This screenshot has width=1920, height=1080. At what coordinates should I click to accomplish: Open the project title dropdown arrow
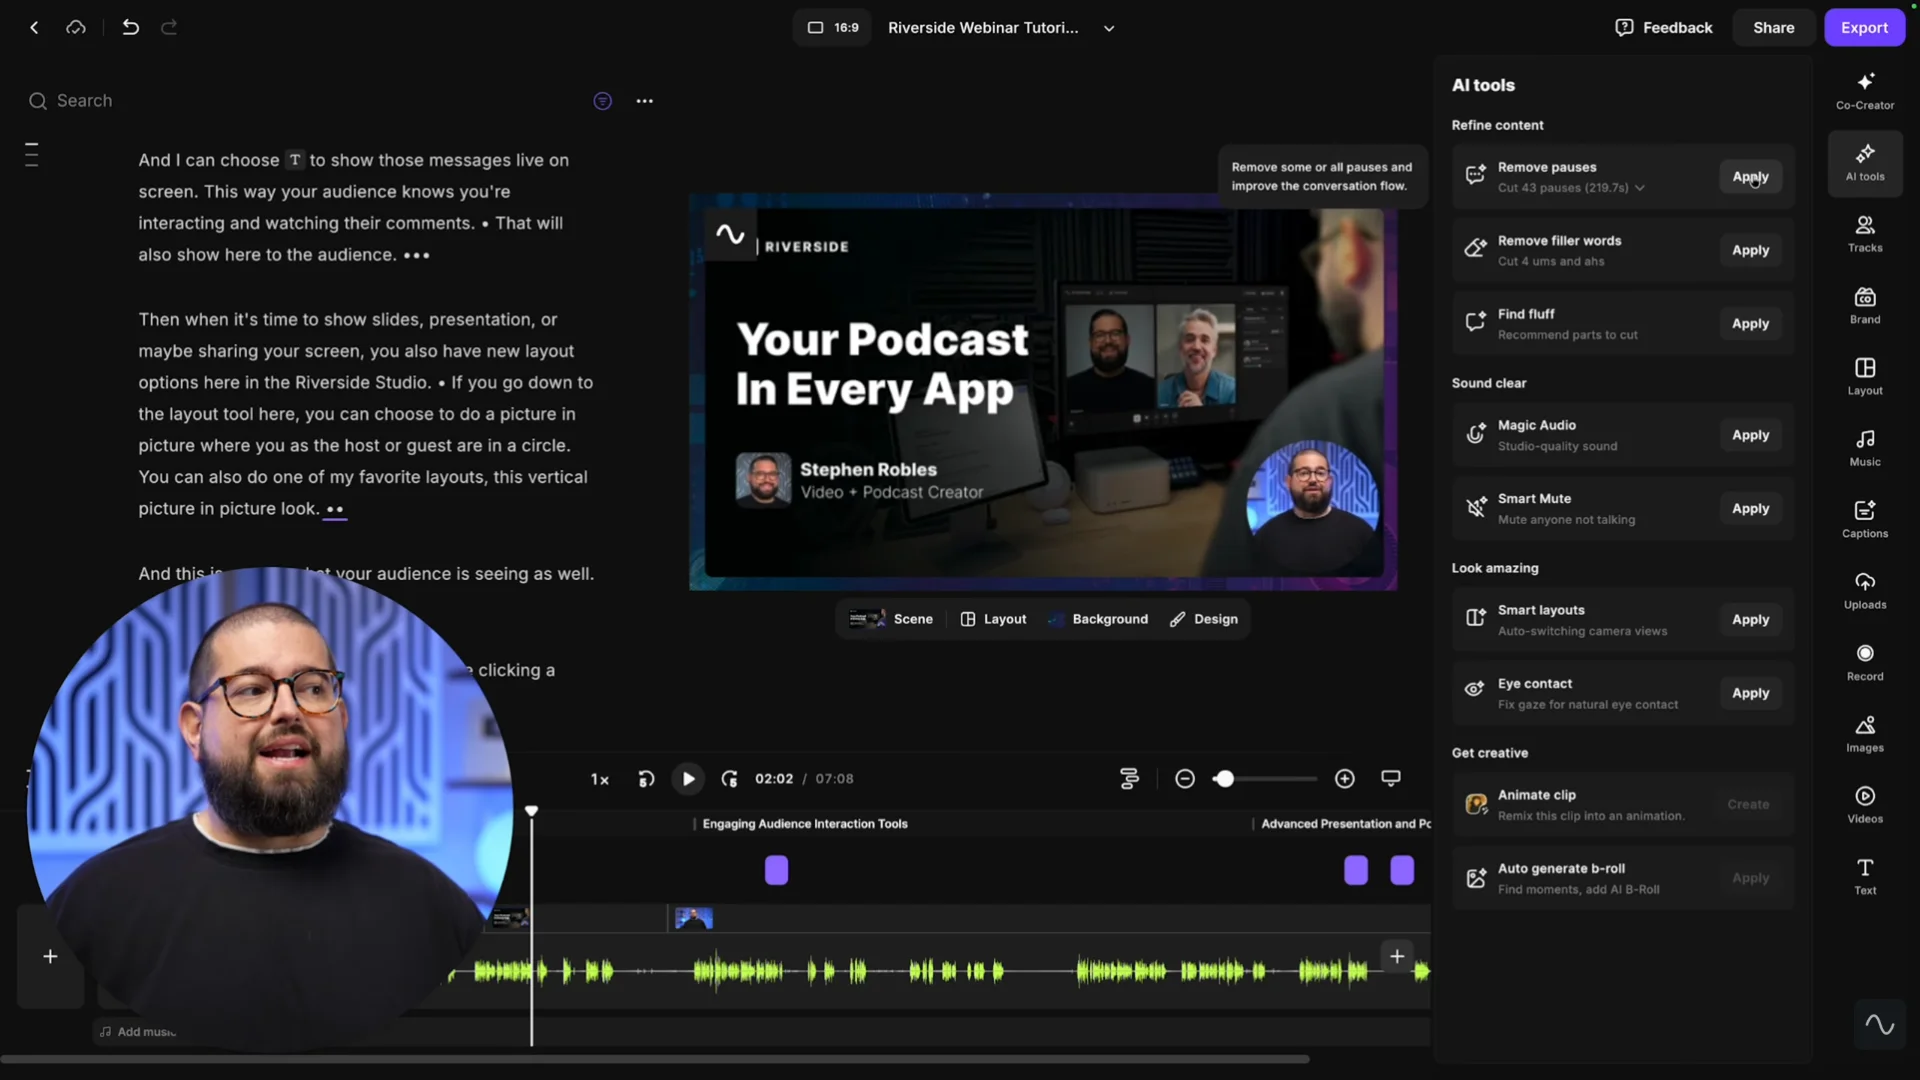1109,28
